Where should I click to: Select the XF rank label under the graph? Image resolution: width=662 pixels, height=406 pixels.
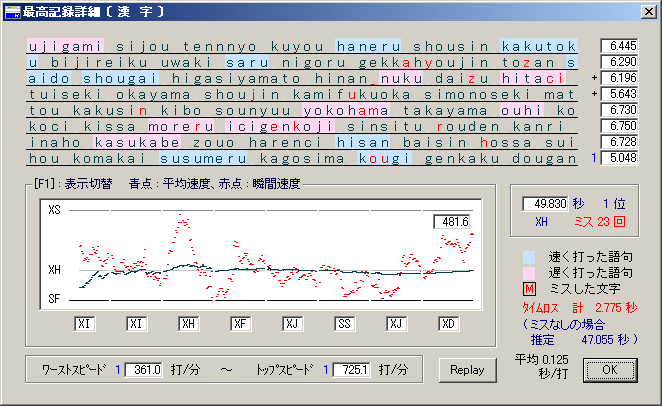click(240, 323)
